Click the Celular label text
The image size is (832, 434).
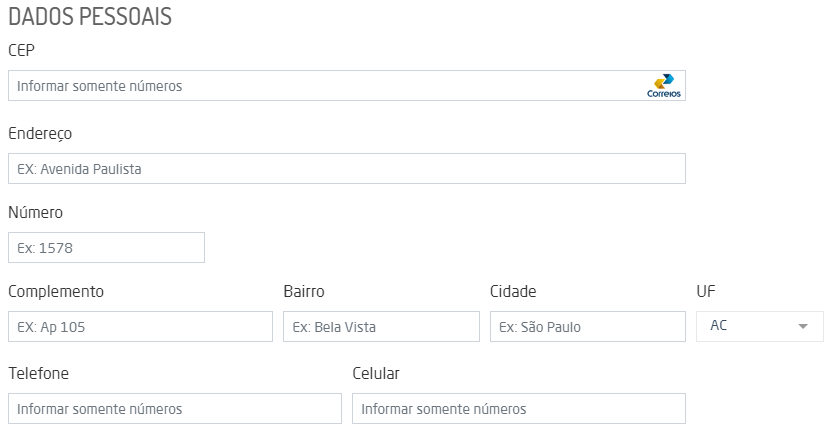376,373
